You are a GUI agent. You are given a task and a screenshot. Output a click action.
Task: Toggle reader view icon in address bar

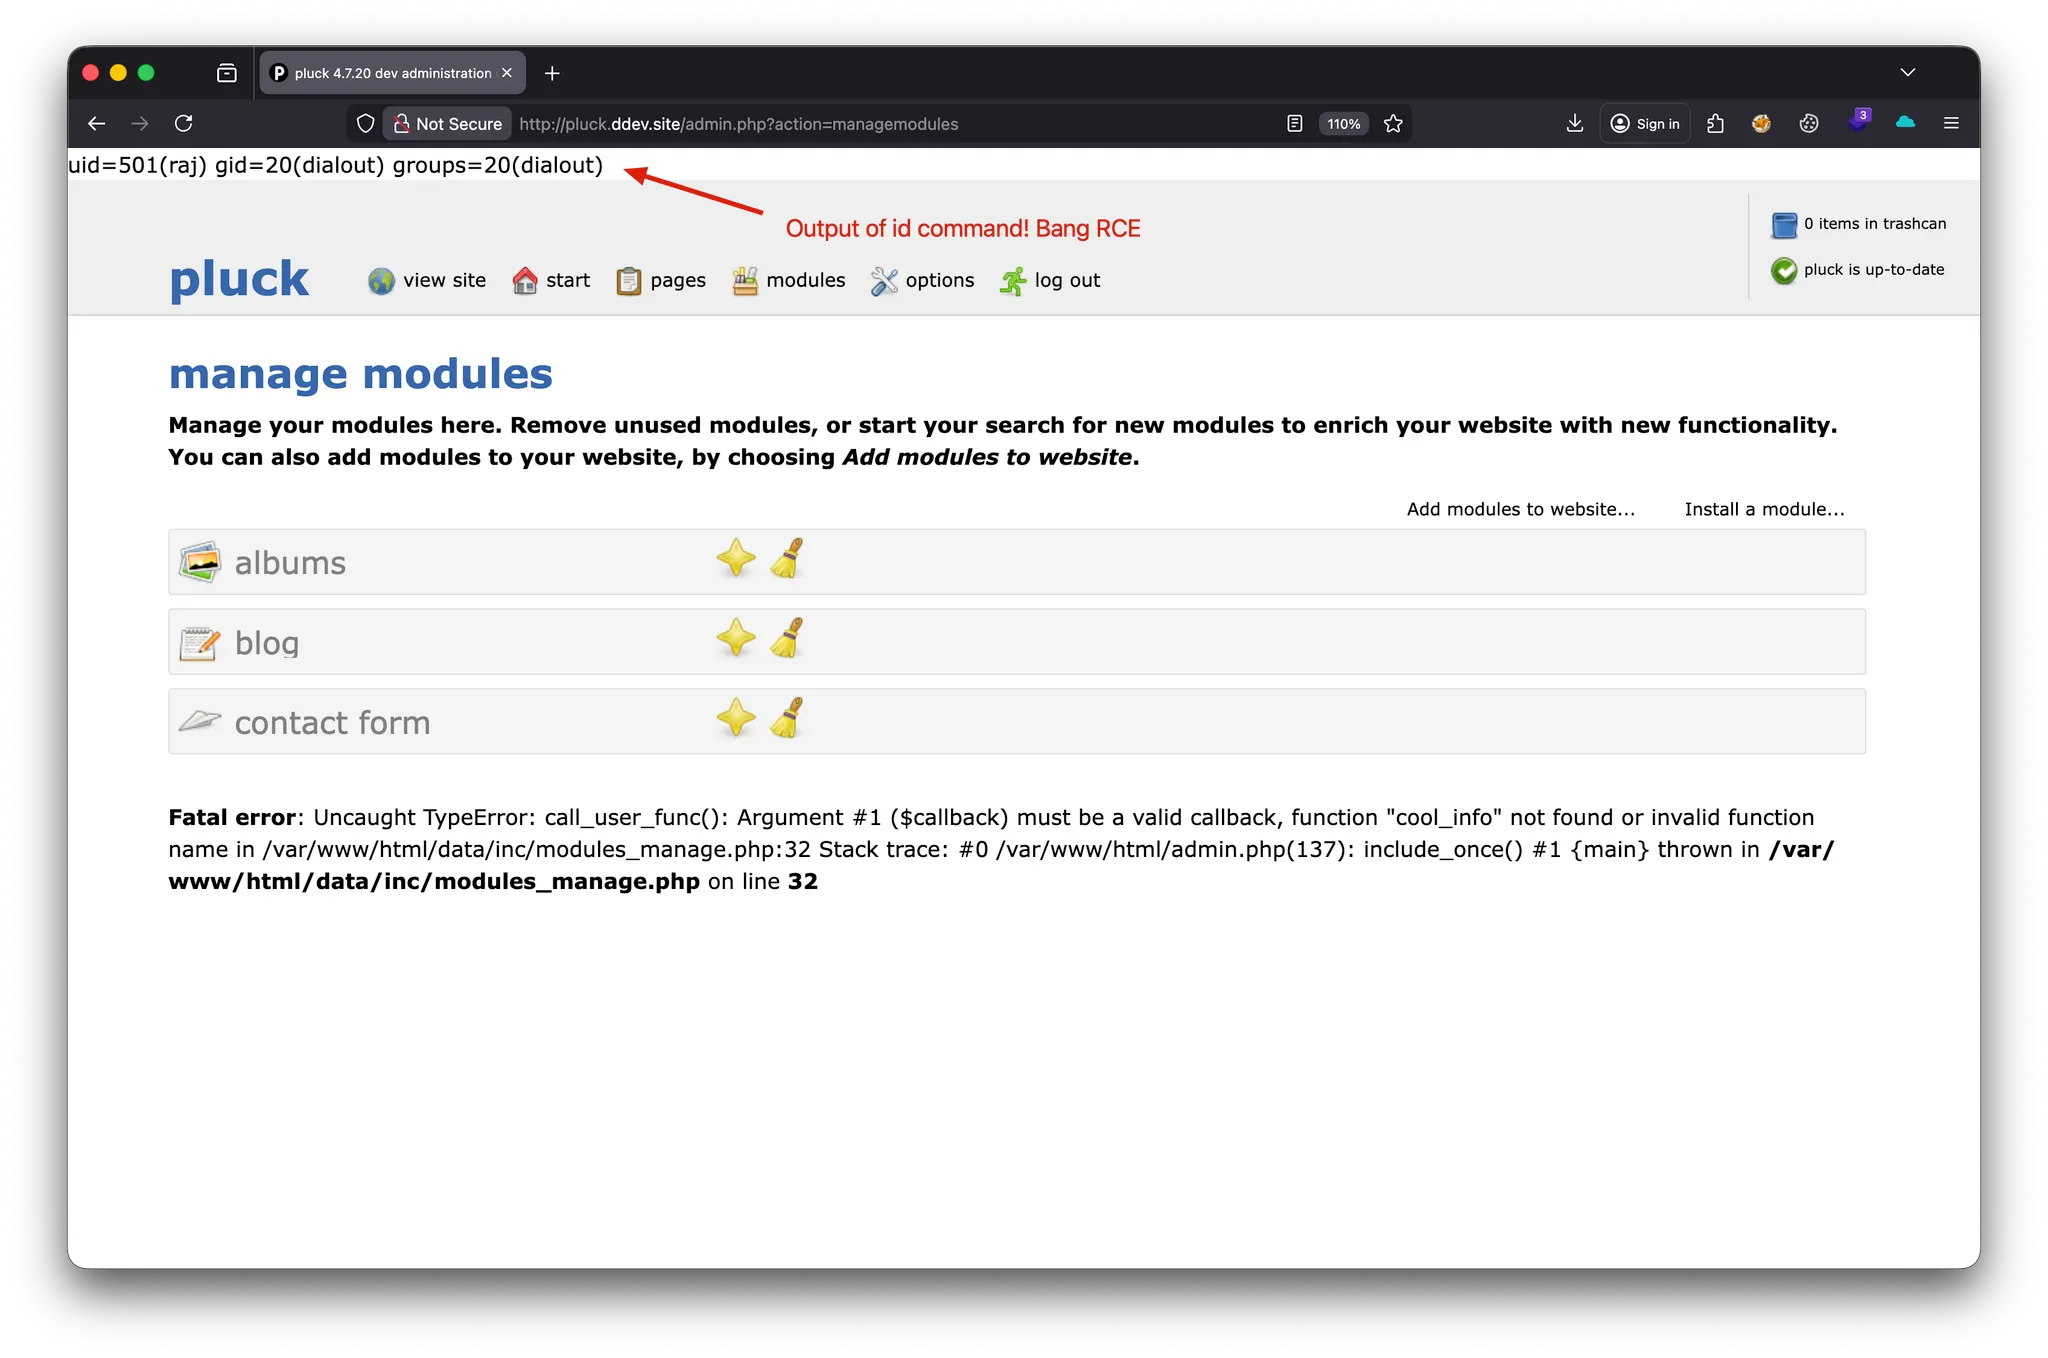(1294, 124)
